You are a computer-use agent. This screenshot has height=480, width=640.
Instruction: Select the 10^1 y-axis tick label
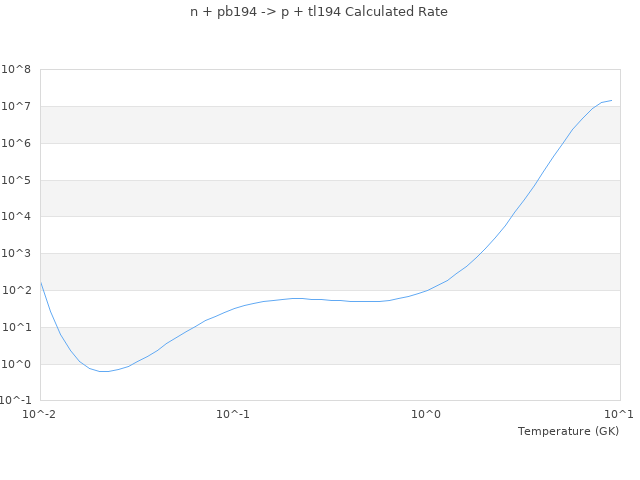(x=16, y=328)
